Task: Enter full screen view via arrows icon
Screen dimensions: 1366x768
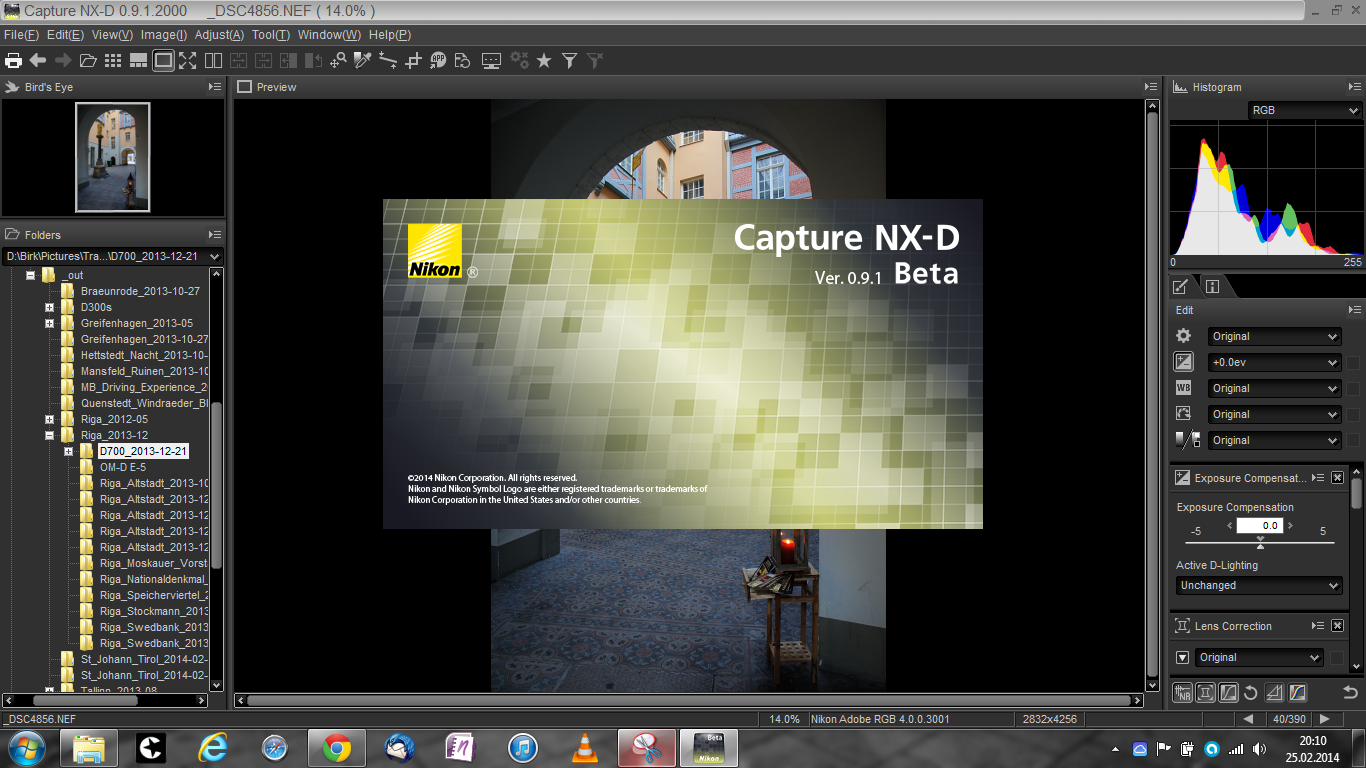Action: click(x=188, y=61)
